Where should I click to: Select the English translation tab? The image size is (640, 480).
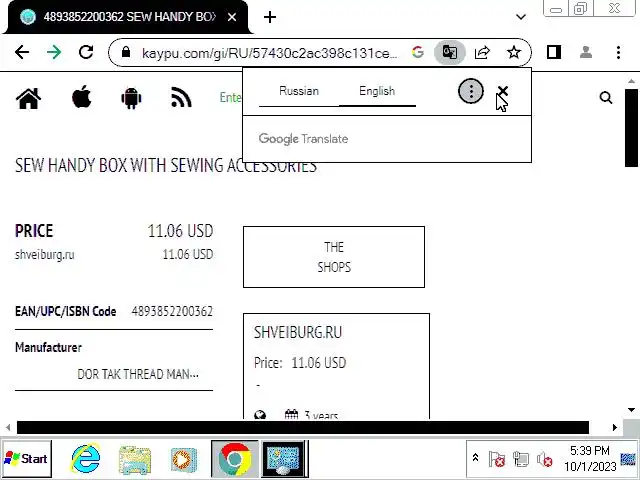point(377,91)
